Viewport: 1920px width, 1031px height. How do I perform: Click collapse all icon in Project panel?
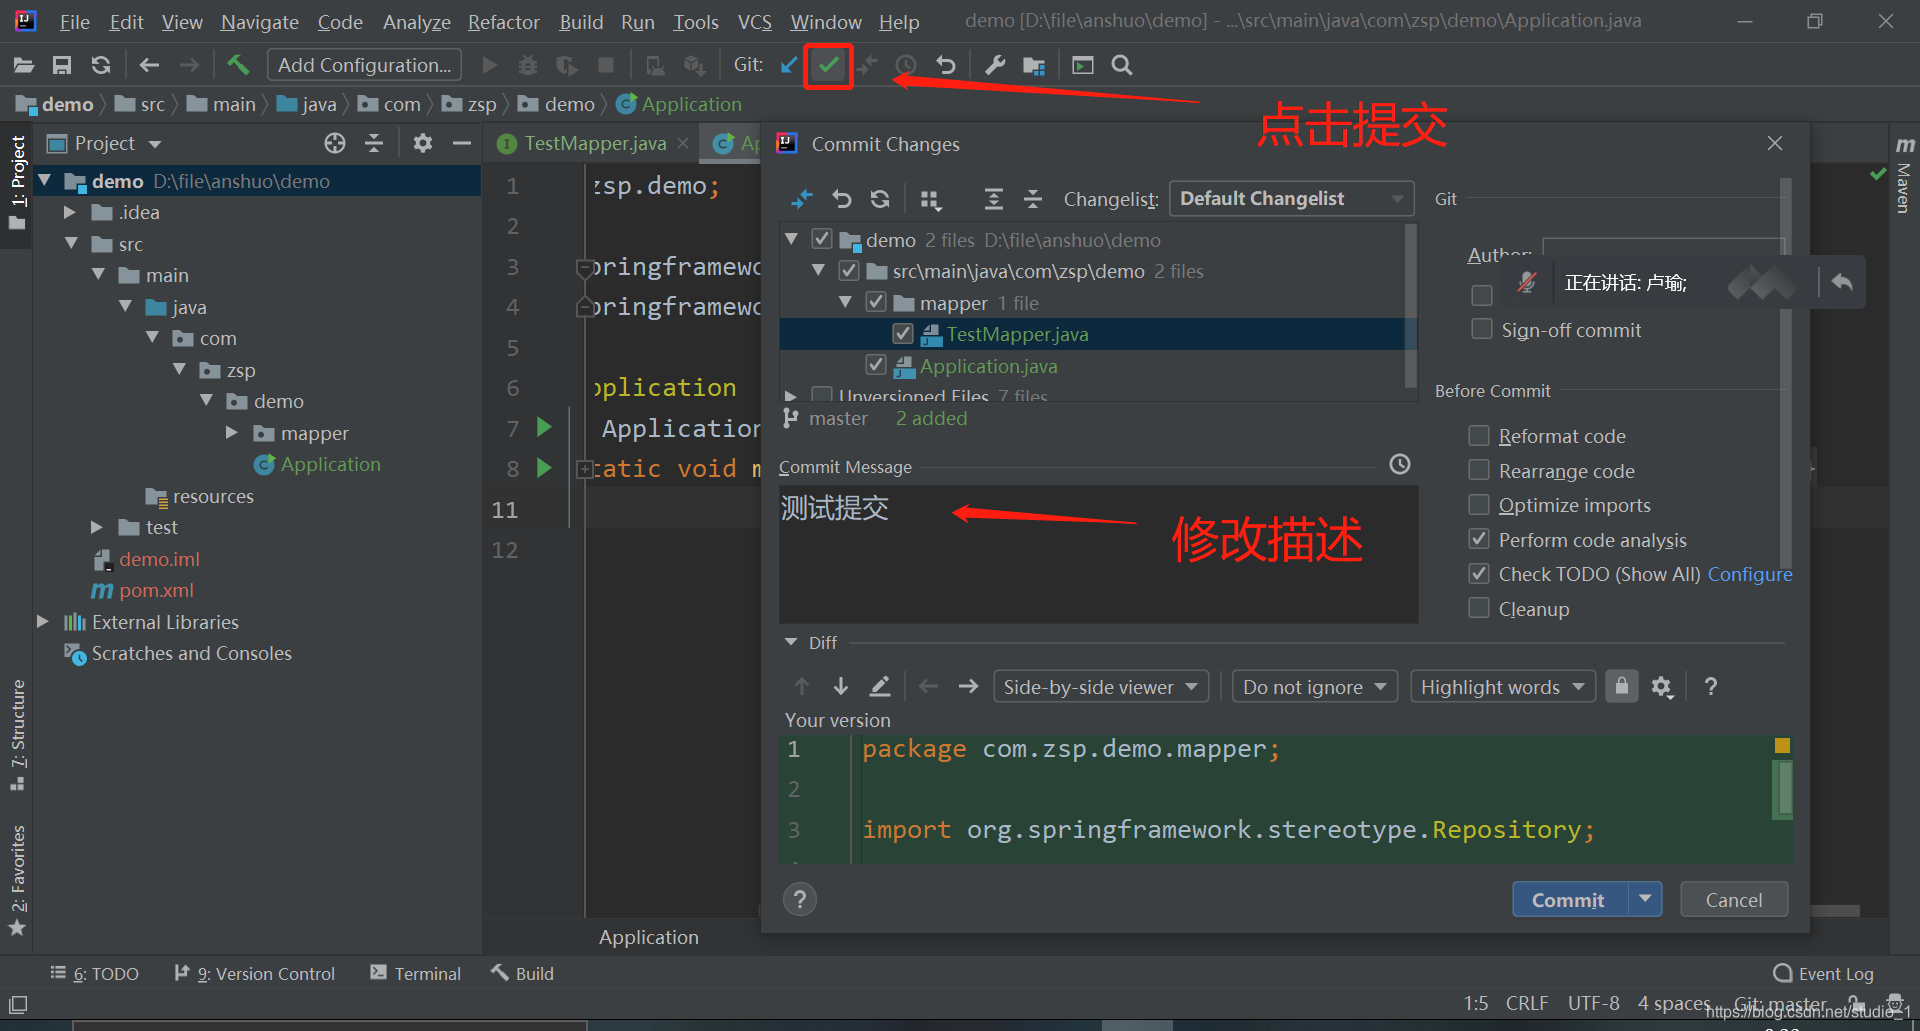[x=374, y=143]
